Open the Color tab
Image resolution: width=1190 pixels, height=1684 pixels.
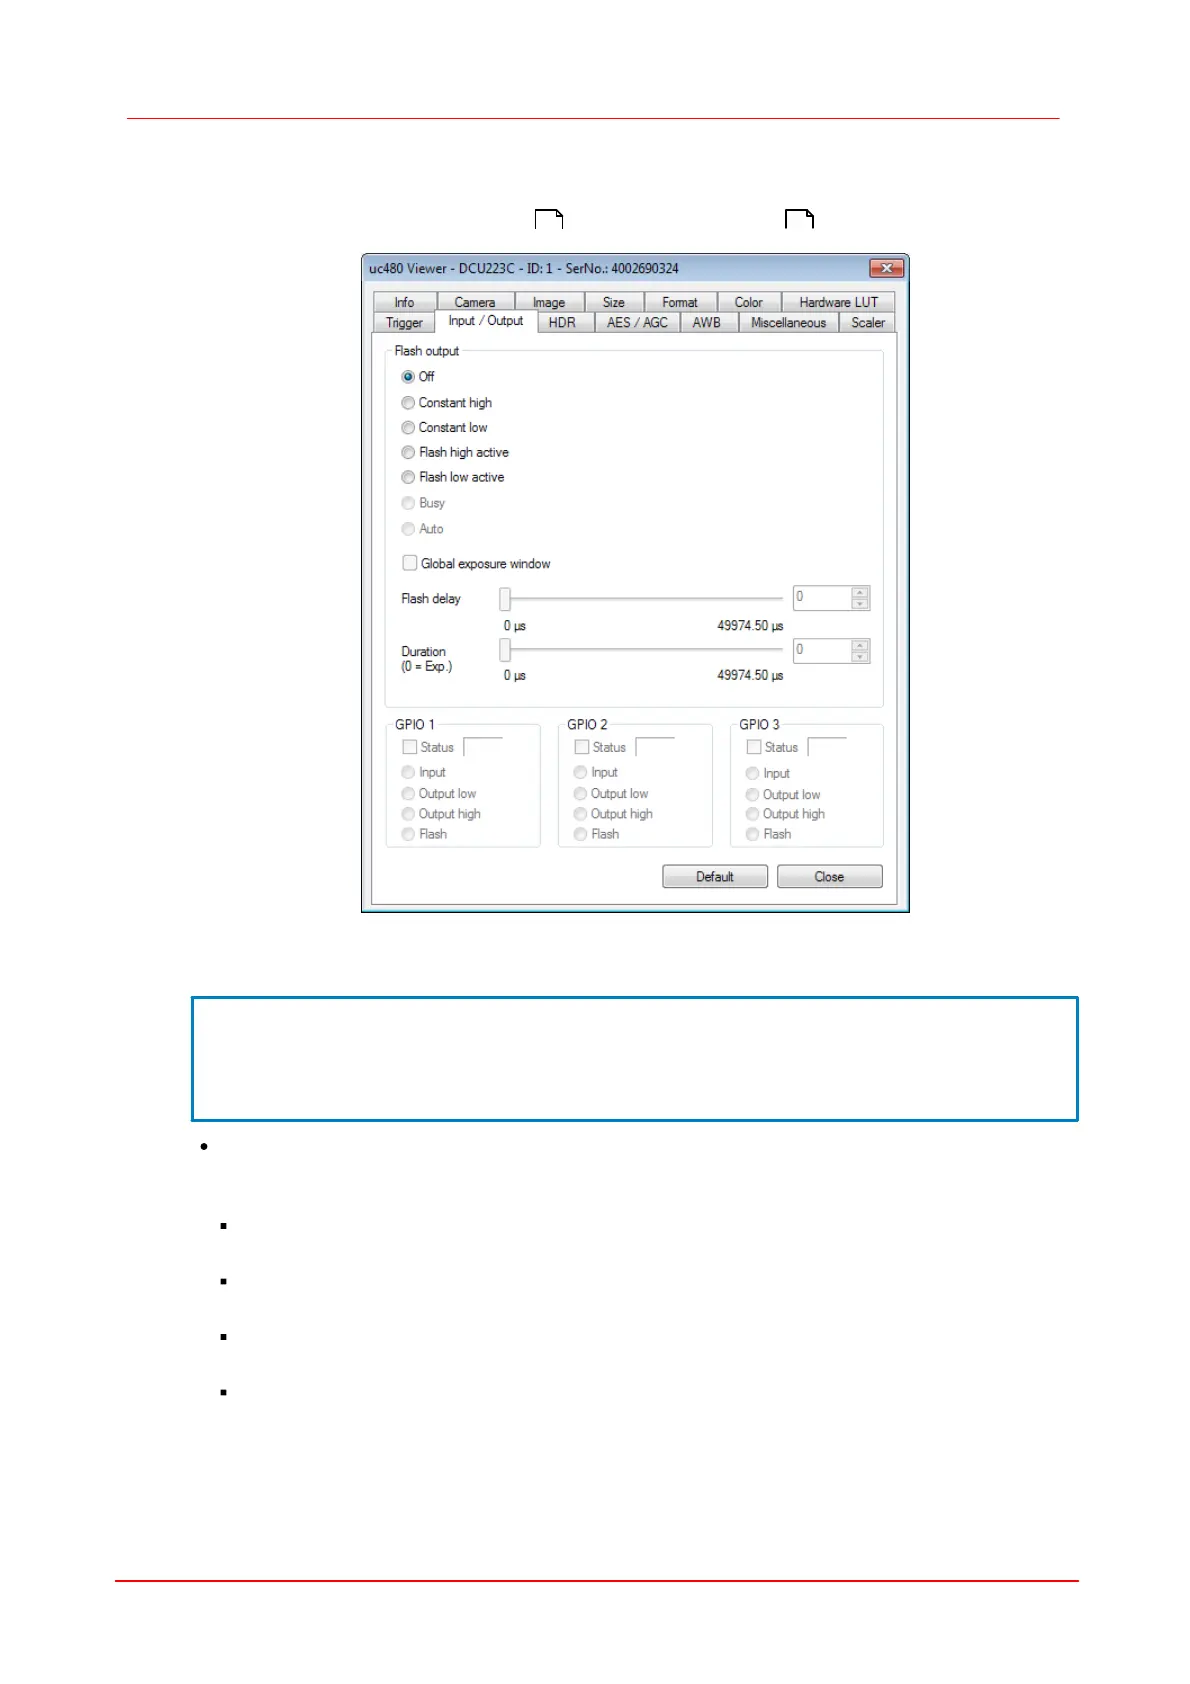coord(749,302)
